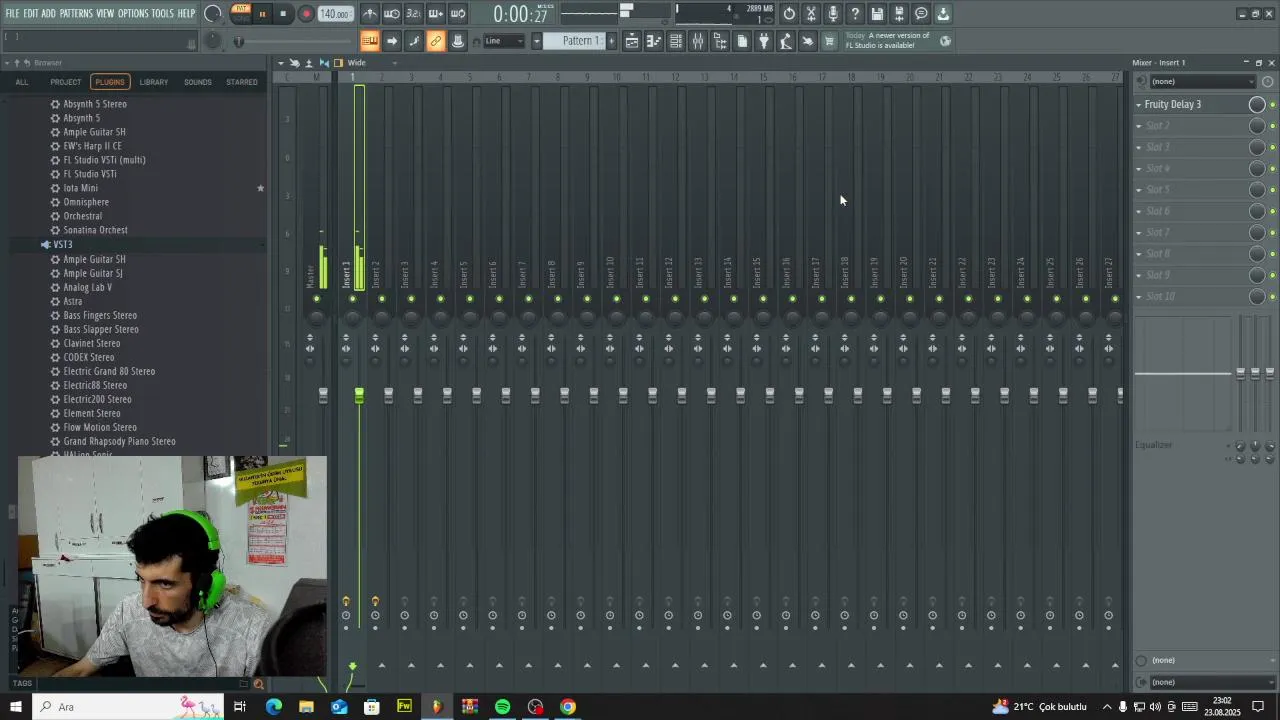Screen dimensions: 1280x720
Task: Click the search icon at browser bottom
Action: click(258, 684)
